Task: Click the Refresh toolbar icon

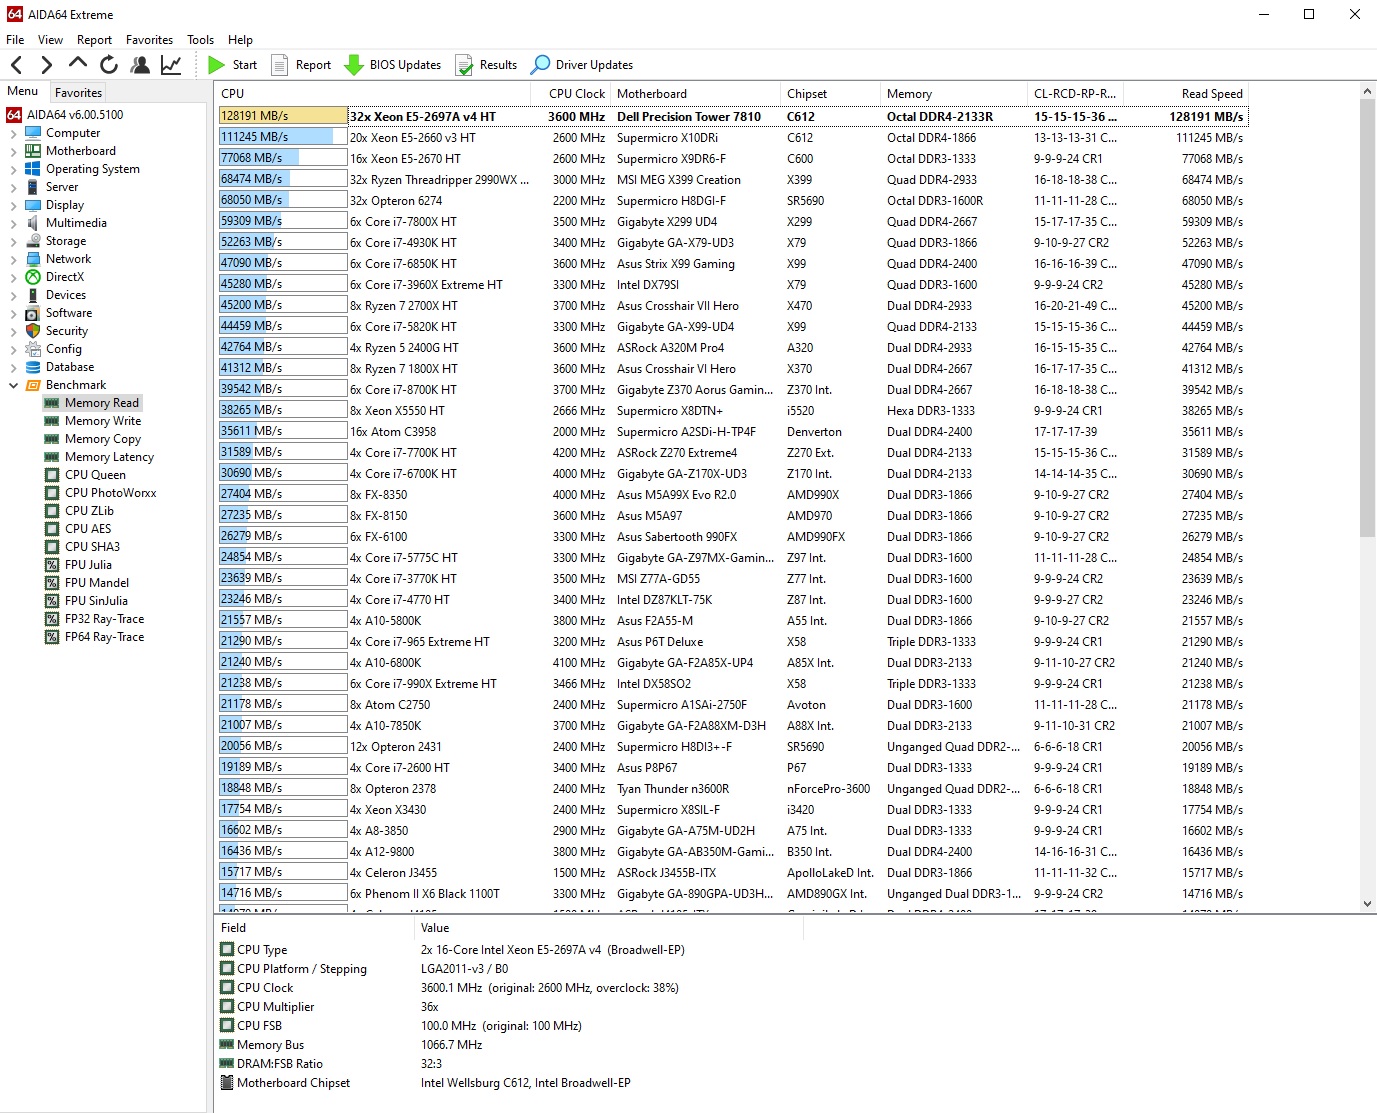Action: [109, 65]
